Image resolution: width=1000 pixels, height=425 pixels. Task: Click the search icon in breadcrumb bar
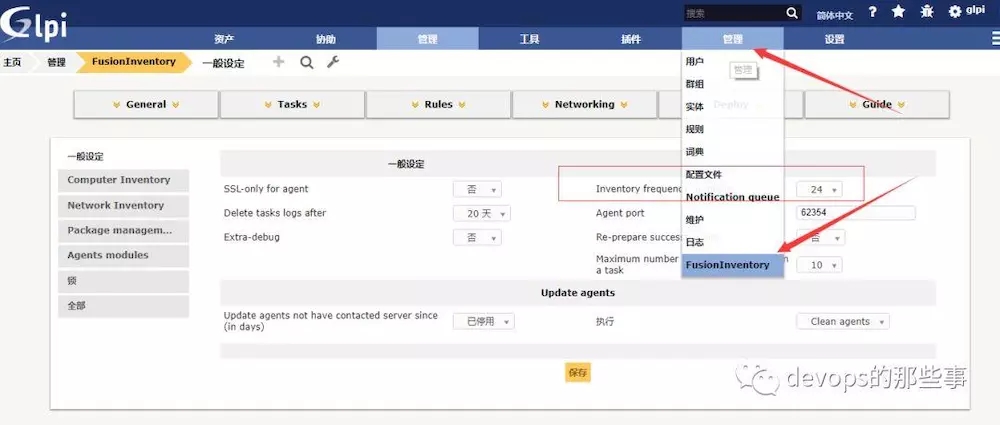point(307,63)
